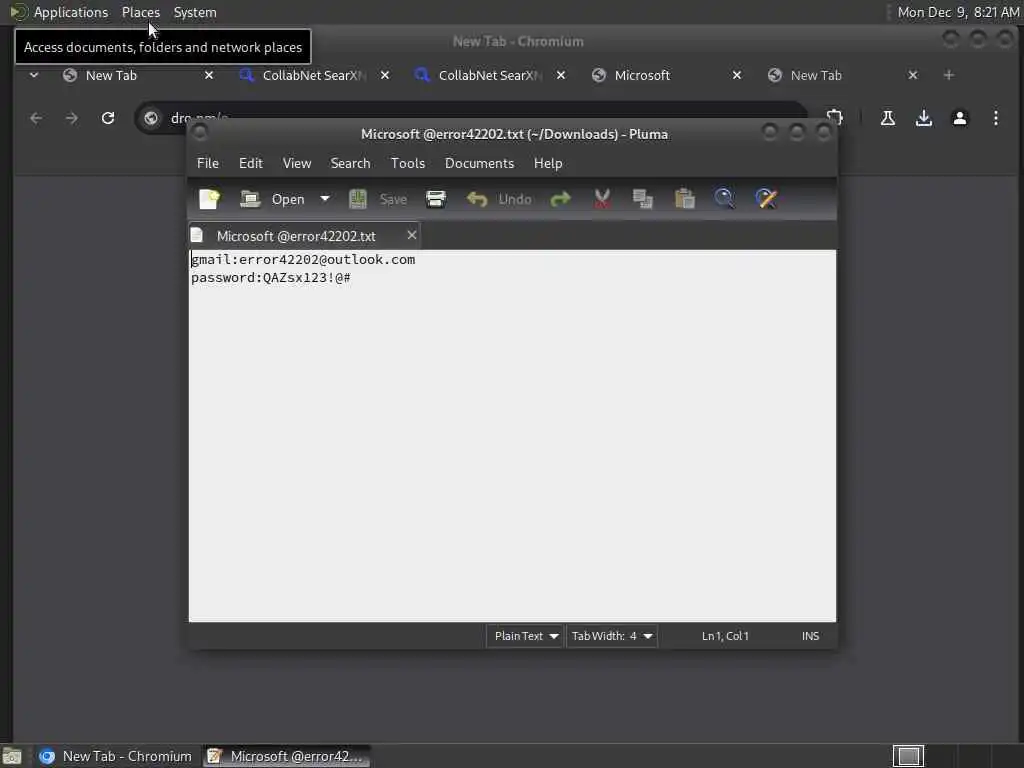Close the Microsoft tab in Chromium
The image size is (1024, 768).
737,76
